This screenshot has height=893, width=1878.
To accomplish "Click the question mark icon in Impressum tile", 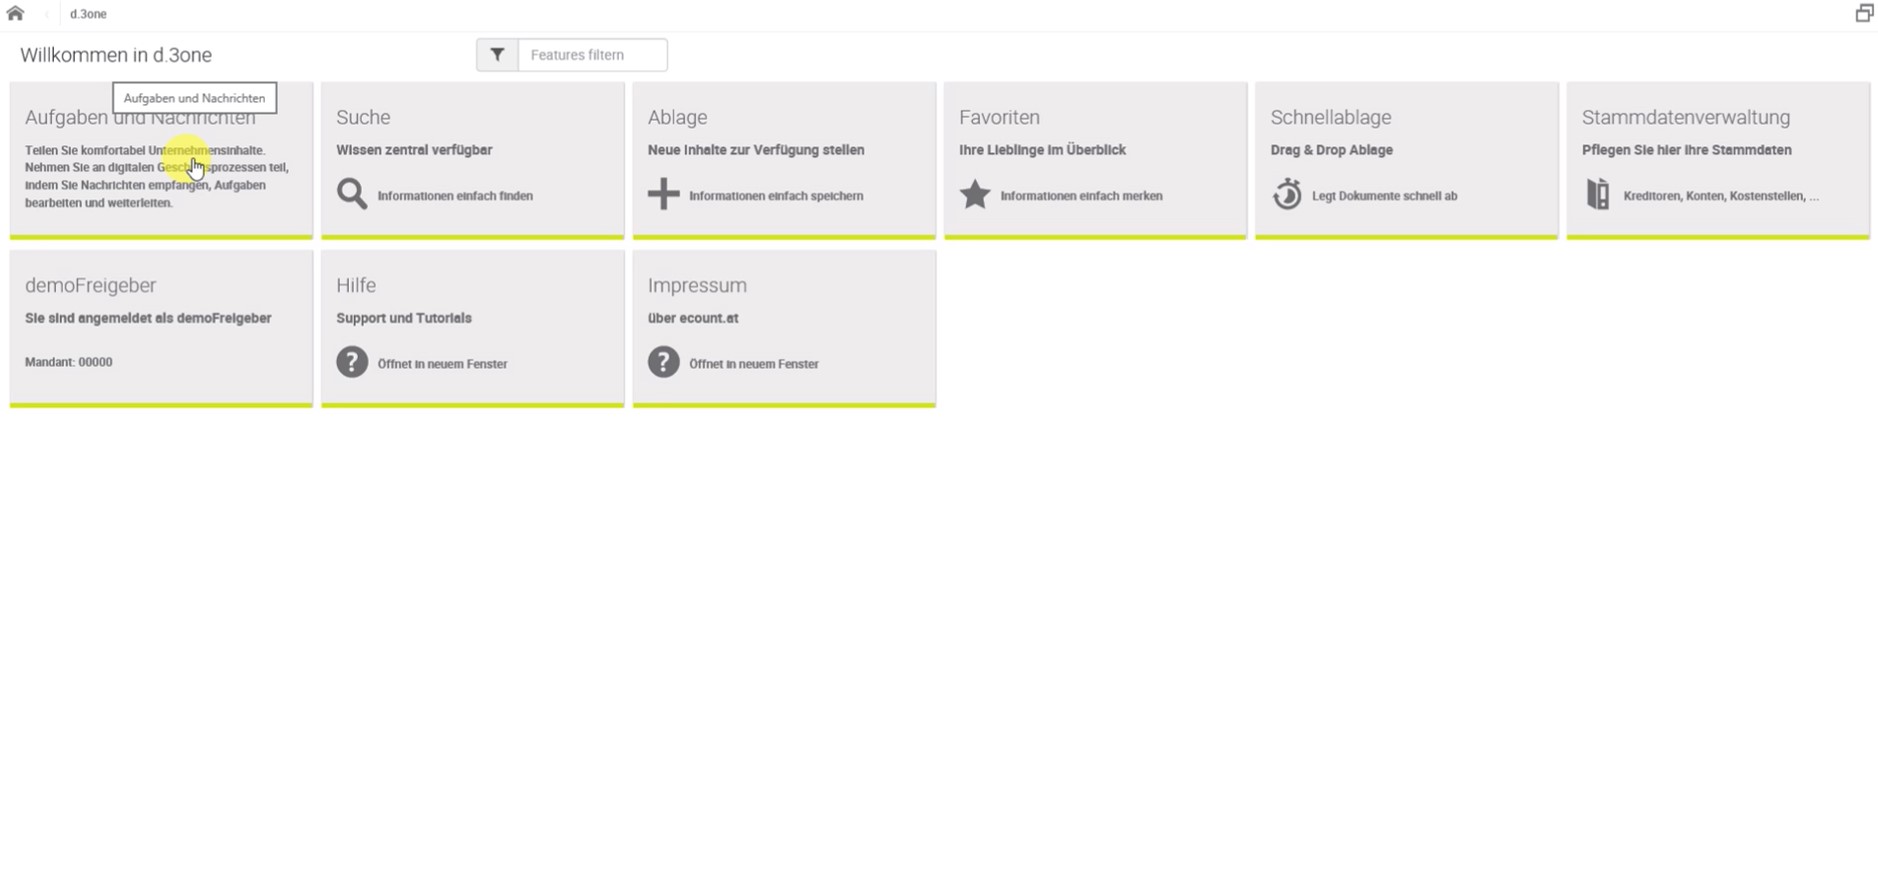I will [x=663, y=362].
